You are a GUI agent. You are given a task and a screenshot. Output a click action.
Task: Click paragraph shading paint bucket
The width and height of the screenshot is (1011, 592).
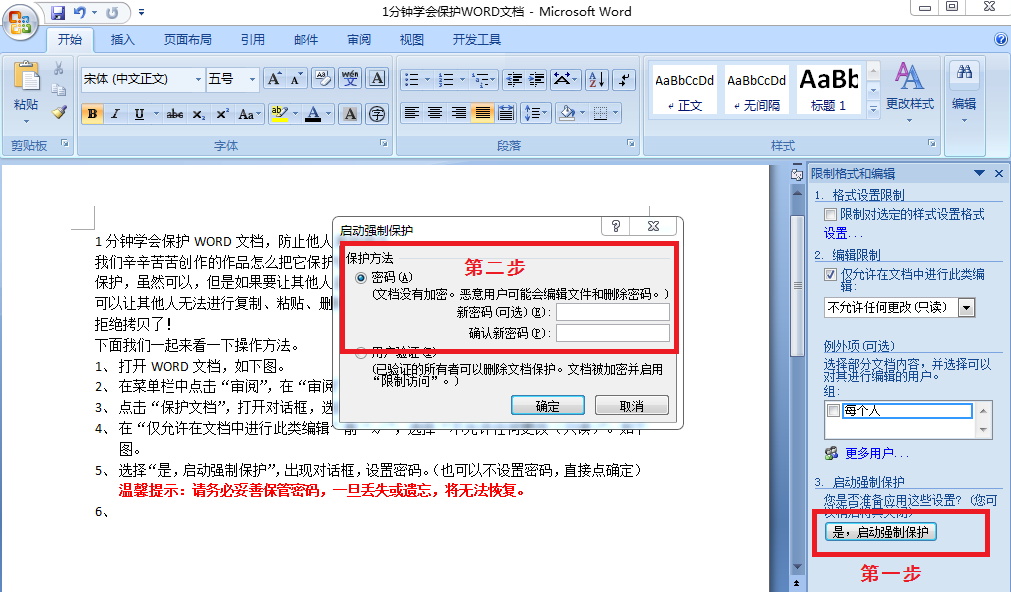(x=567, y=113)
